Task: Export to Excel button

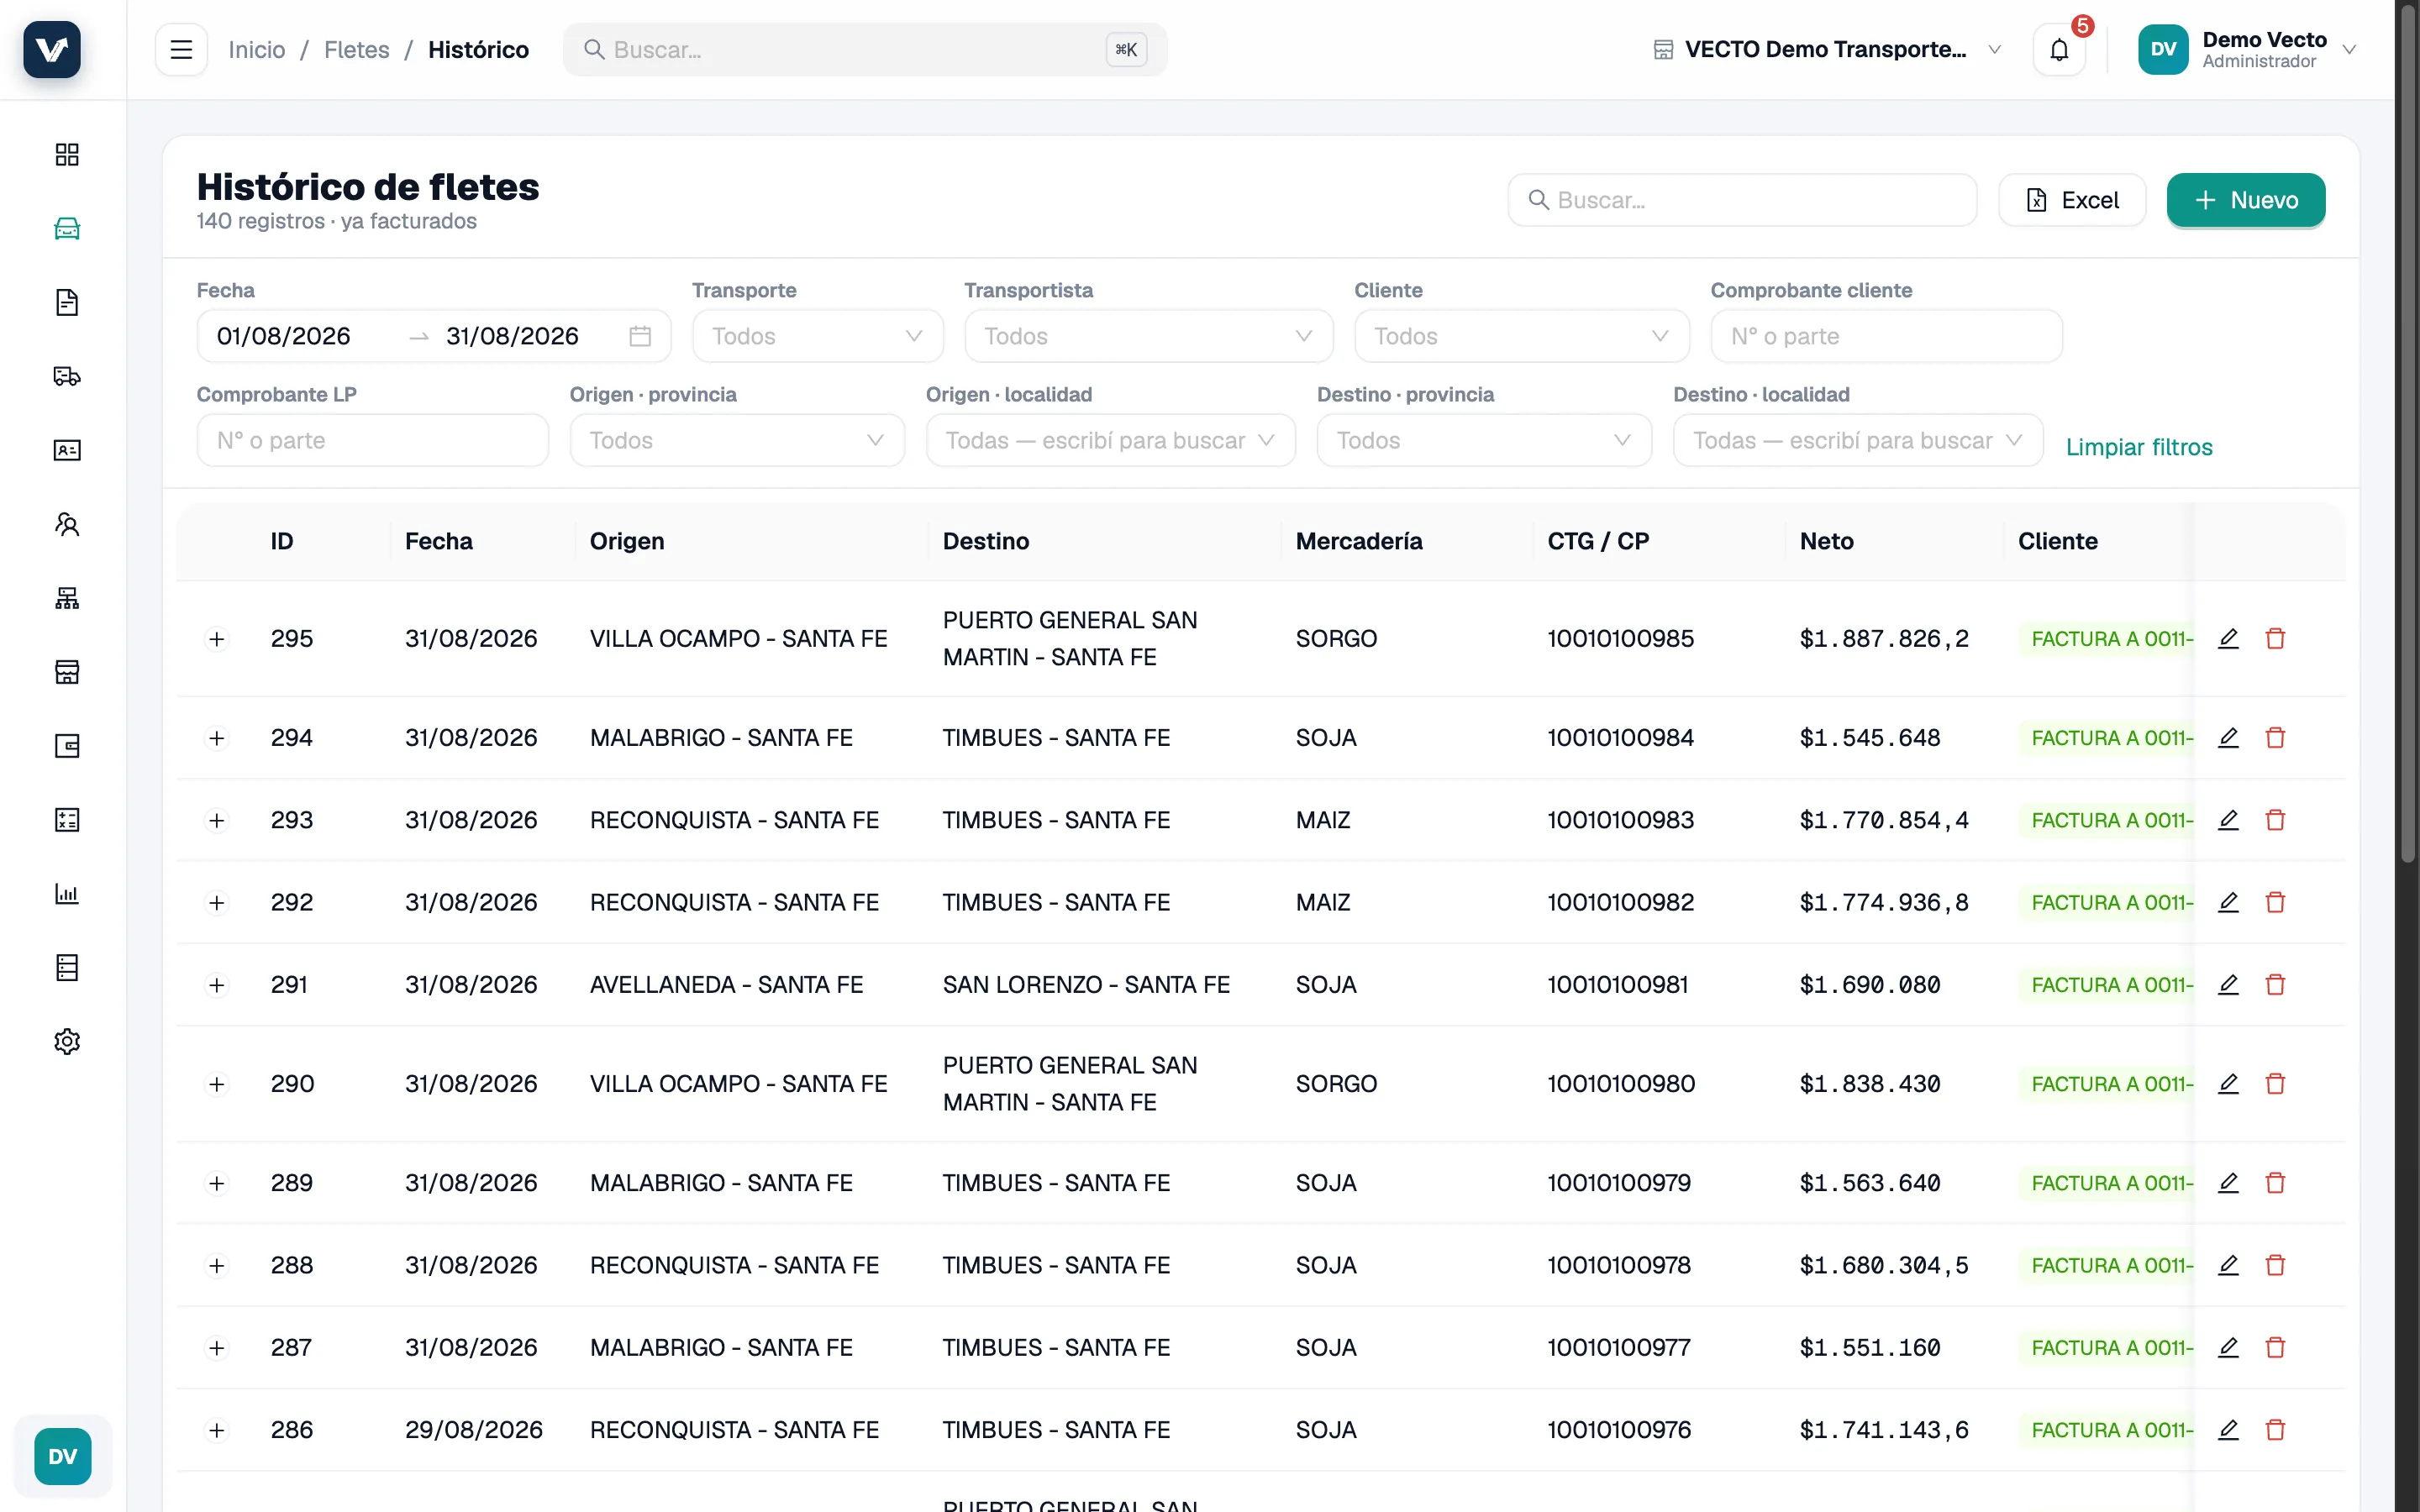Action: point(2072,200)
